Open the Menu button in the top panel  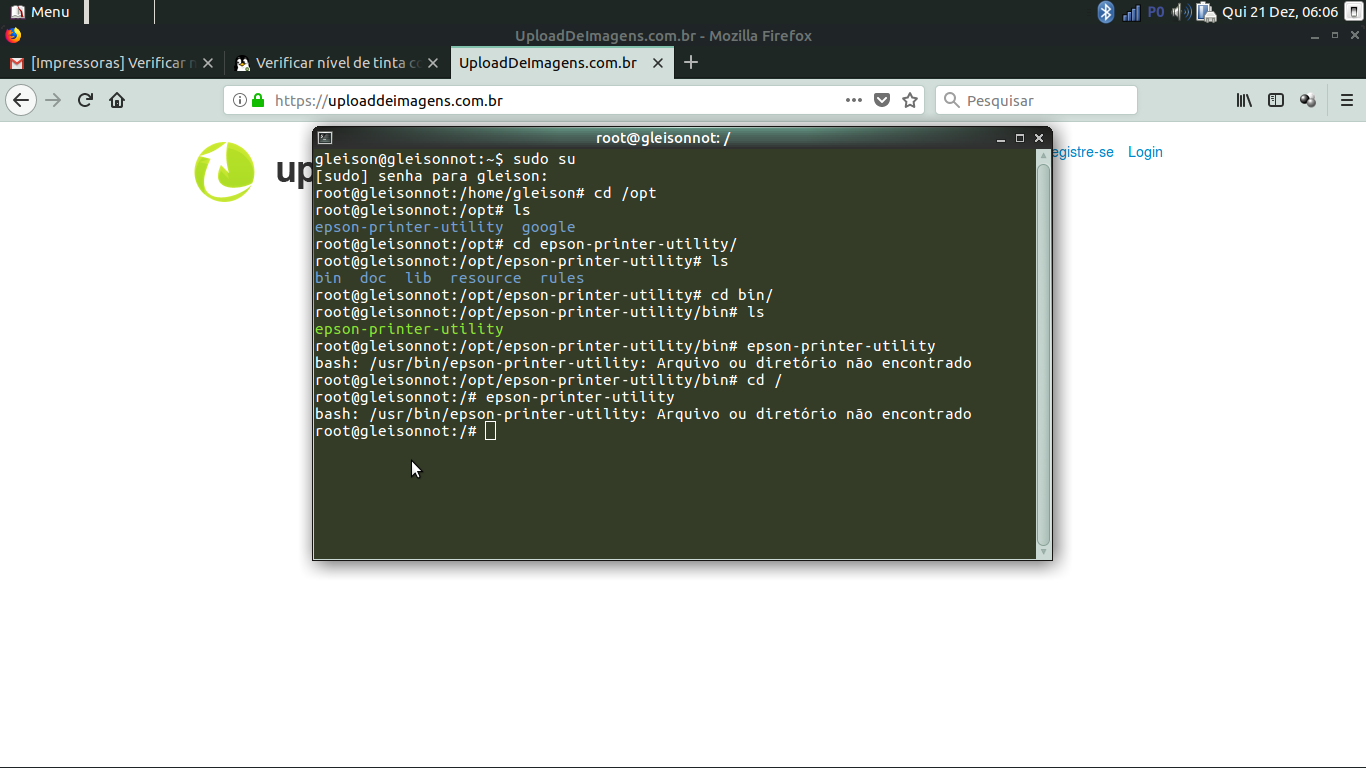click(41, 12)
